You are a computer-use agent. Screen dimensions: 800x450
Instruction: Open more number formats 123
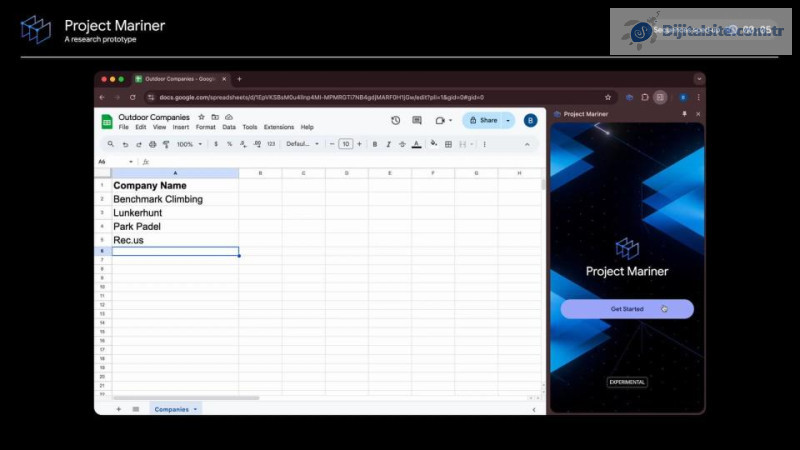click(x=271, y=144)
